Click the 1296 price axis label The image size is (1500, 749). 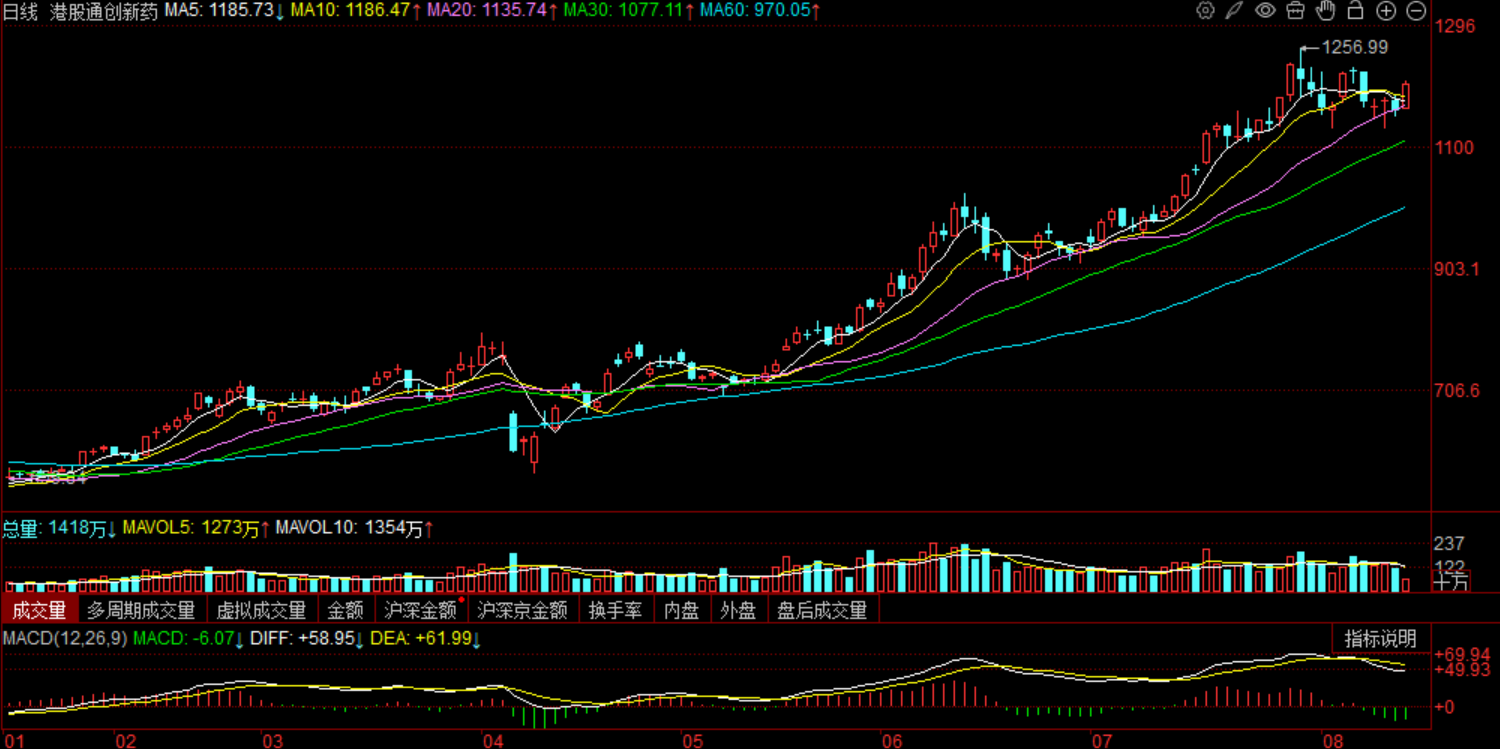point(1455,26)
